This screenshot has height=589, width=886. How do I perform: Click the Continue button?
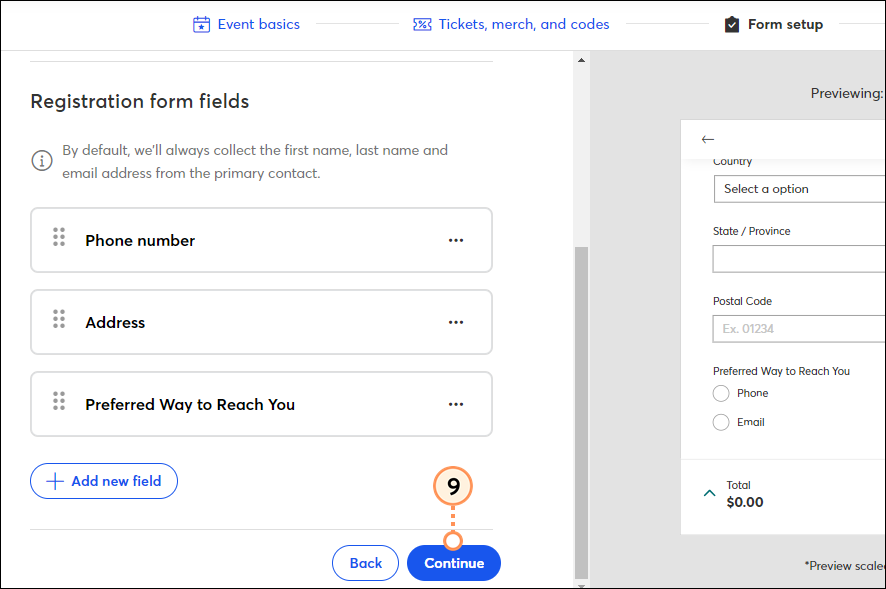(x=453, y=562)
